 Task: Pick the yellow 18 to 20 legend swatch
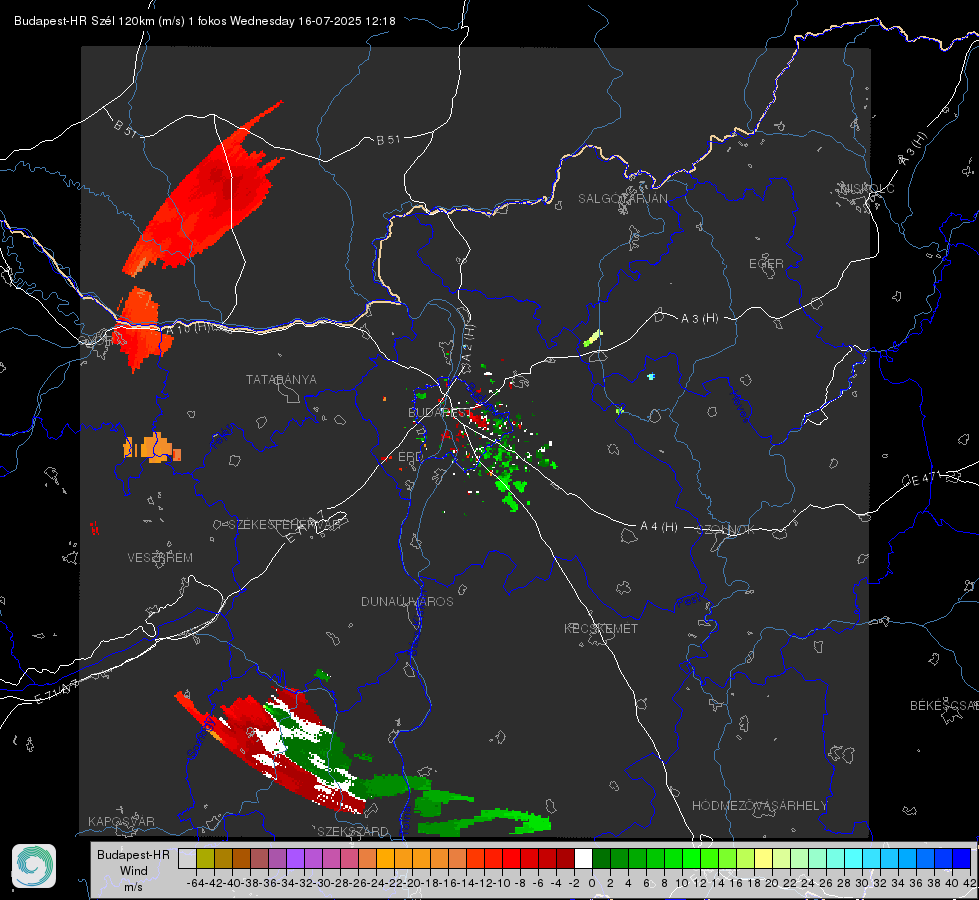point(763,858)
